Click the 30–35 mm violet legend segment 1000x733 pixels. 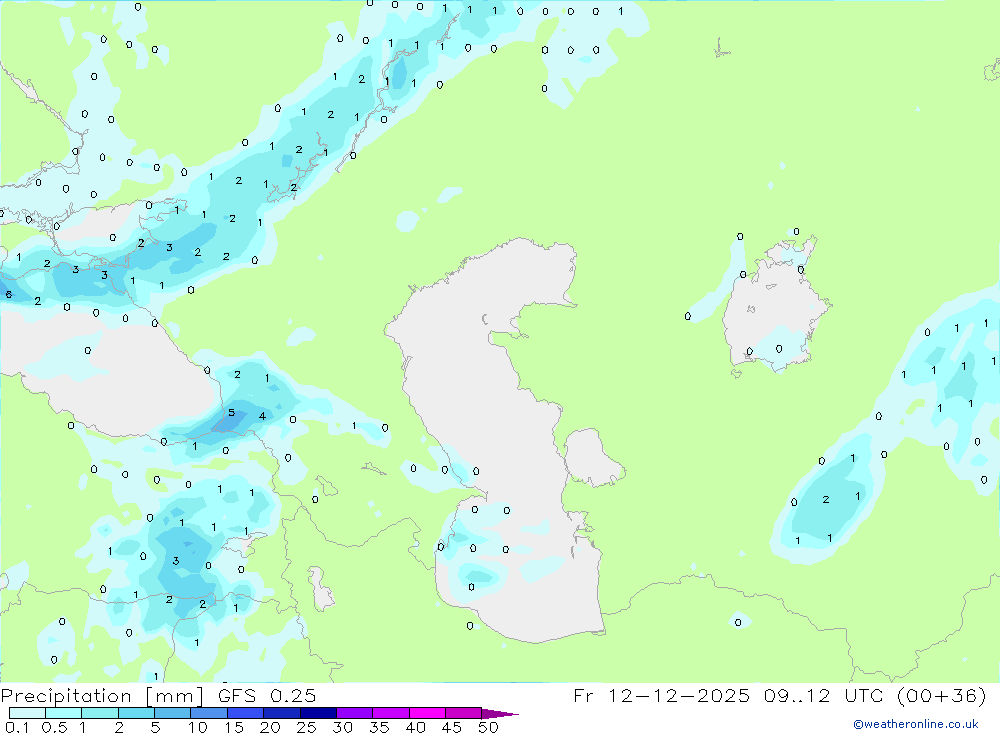354,713
